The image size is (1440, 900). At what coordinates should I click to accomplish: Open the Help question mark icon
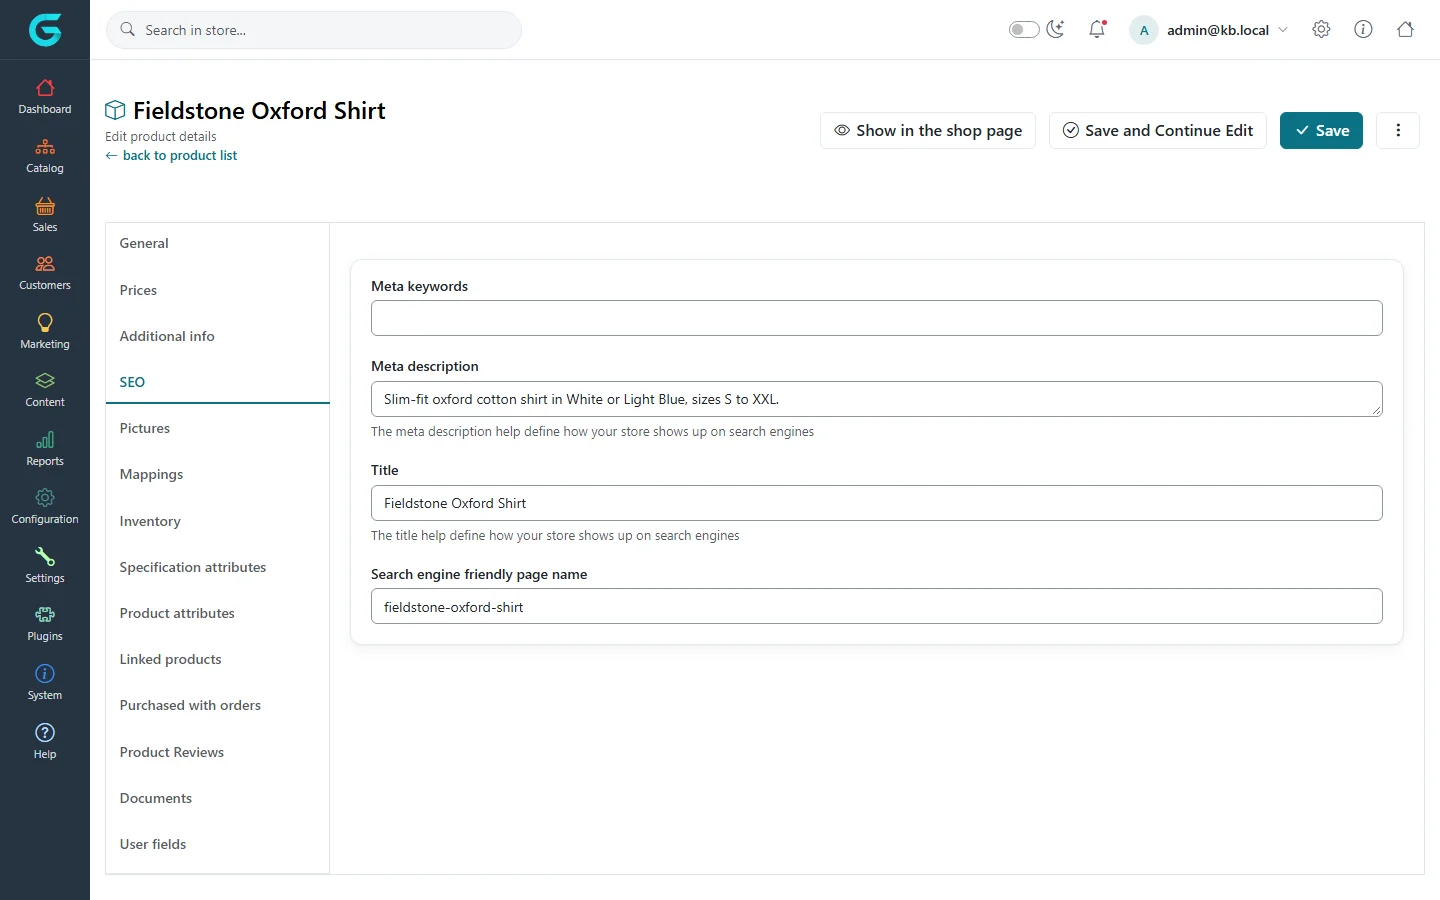pos(45,732)
